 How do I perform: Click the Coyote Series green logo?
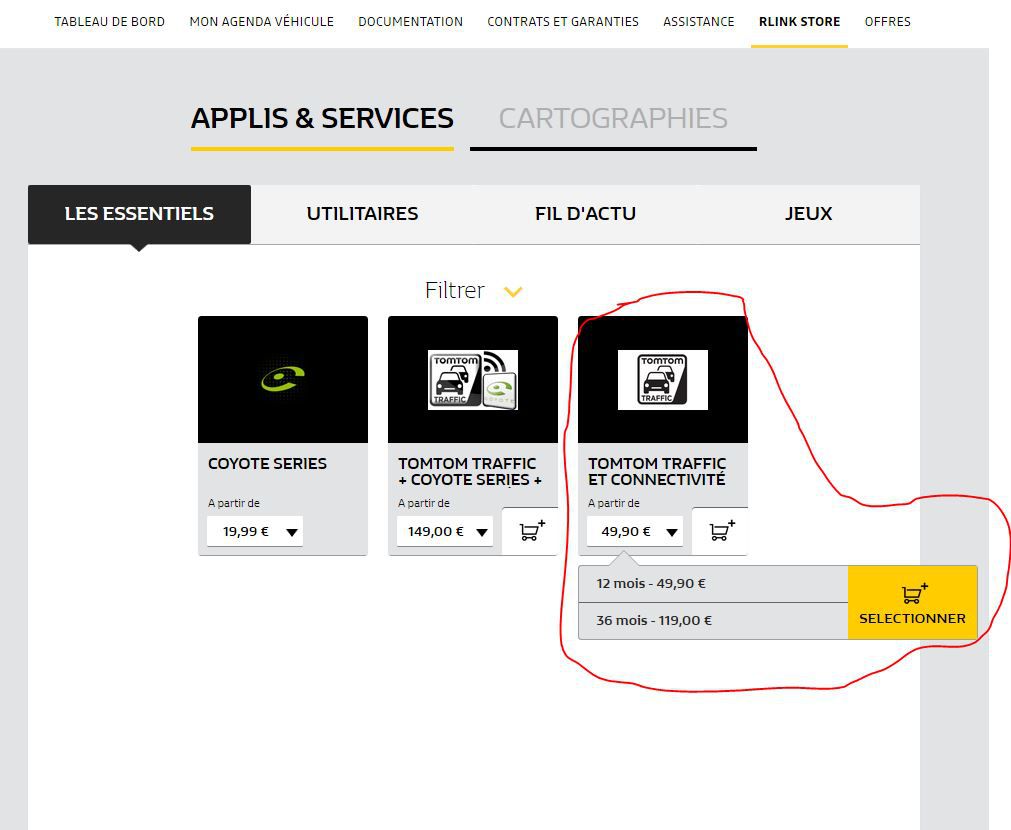pos(283,379)
